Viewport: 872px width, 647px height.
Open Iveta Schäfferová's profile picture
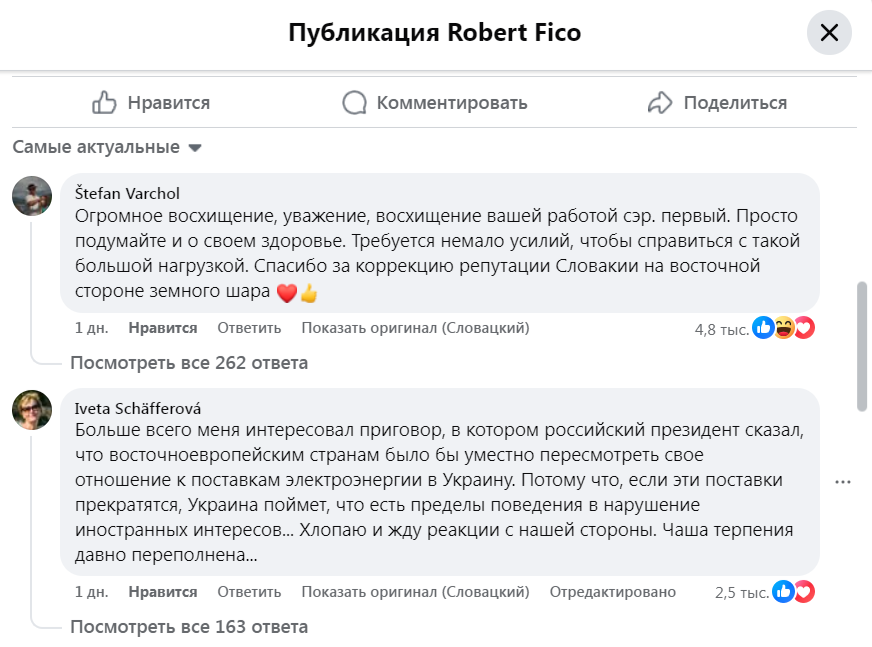coord(32,410)
